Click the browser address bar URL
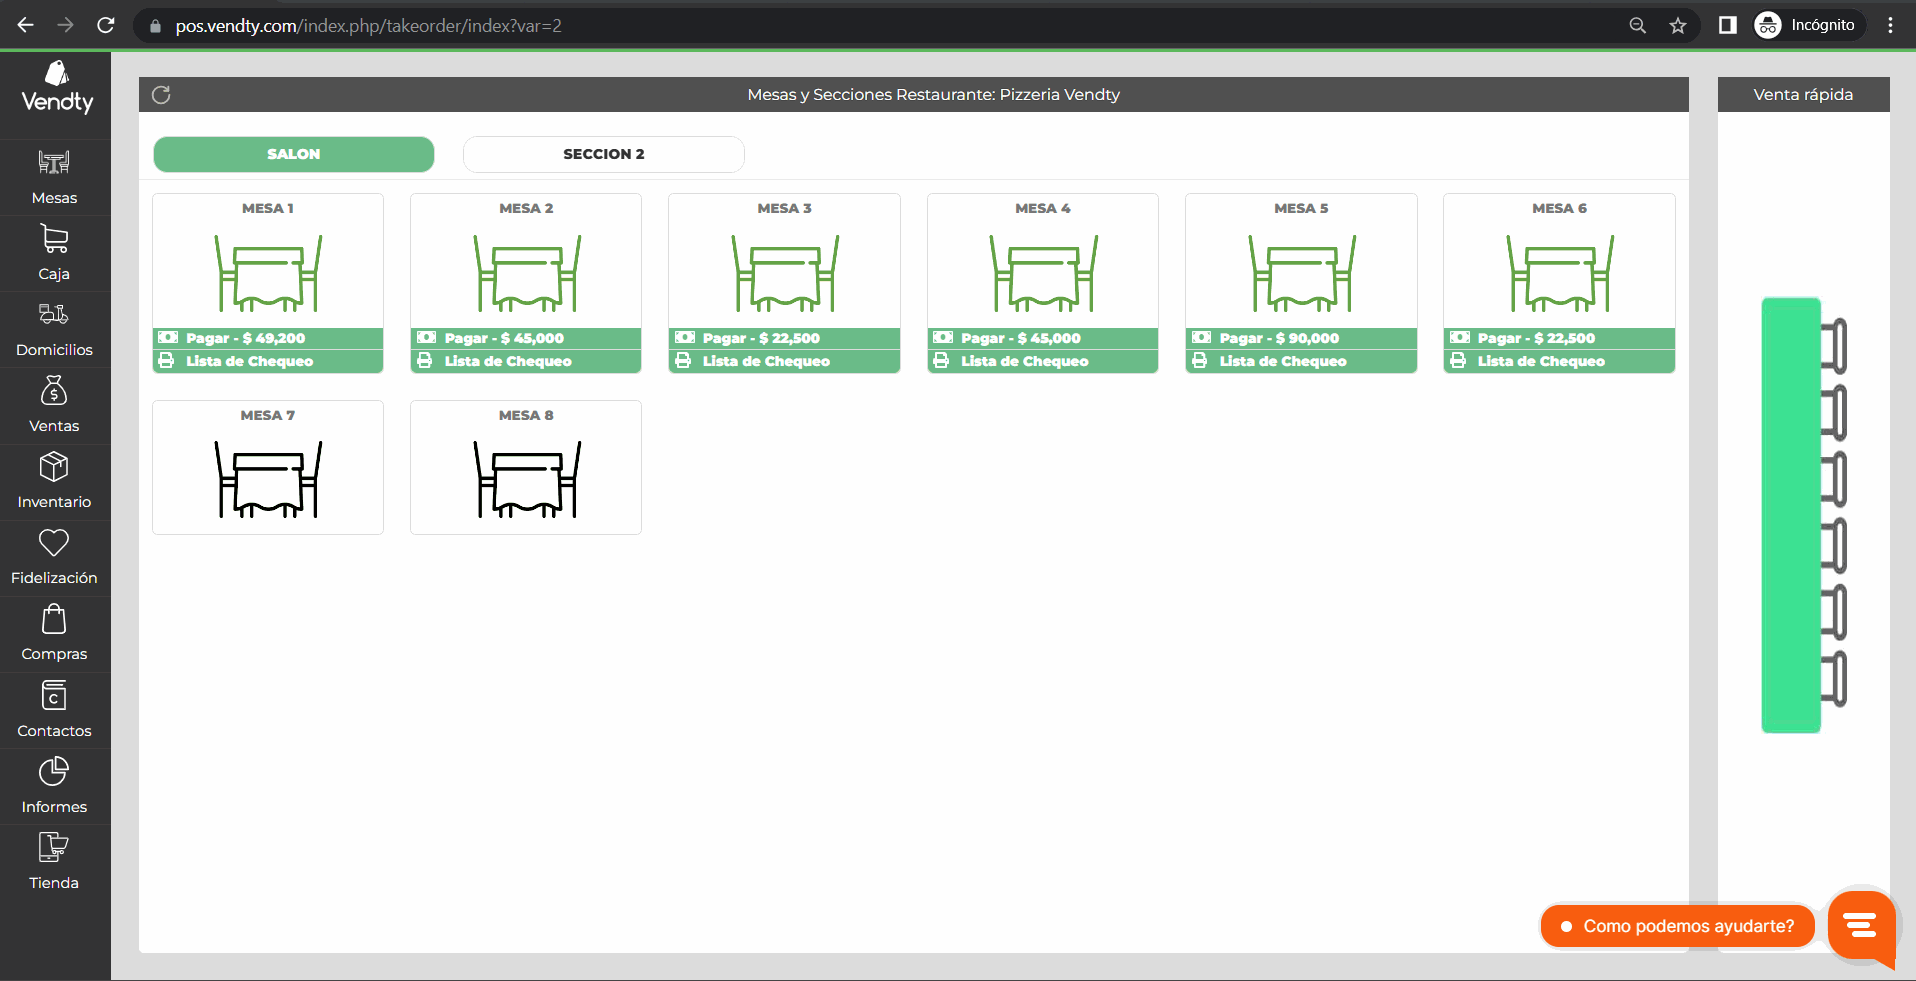 click(368, 26)
